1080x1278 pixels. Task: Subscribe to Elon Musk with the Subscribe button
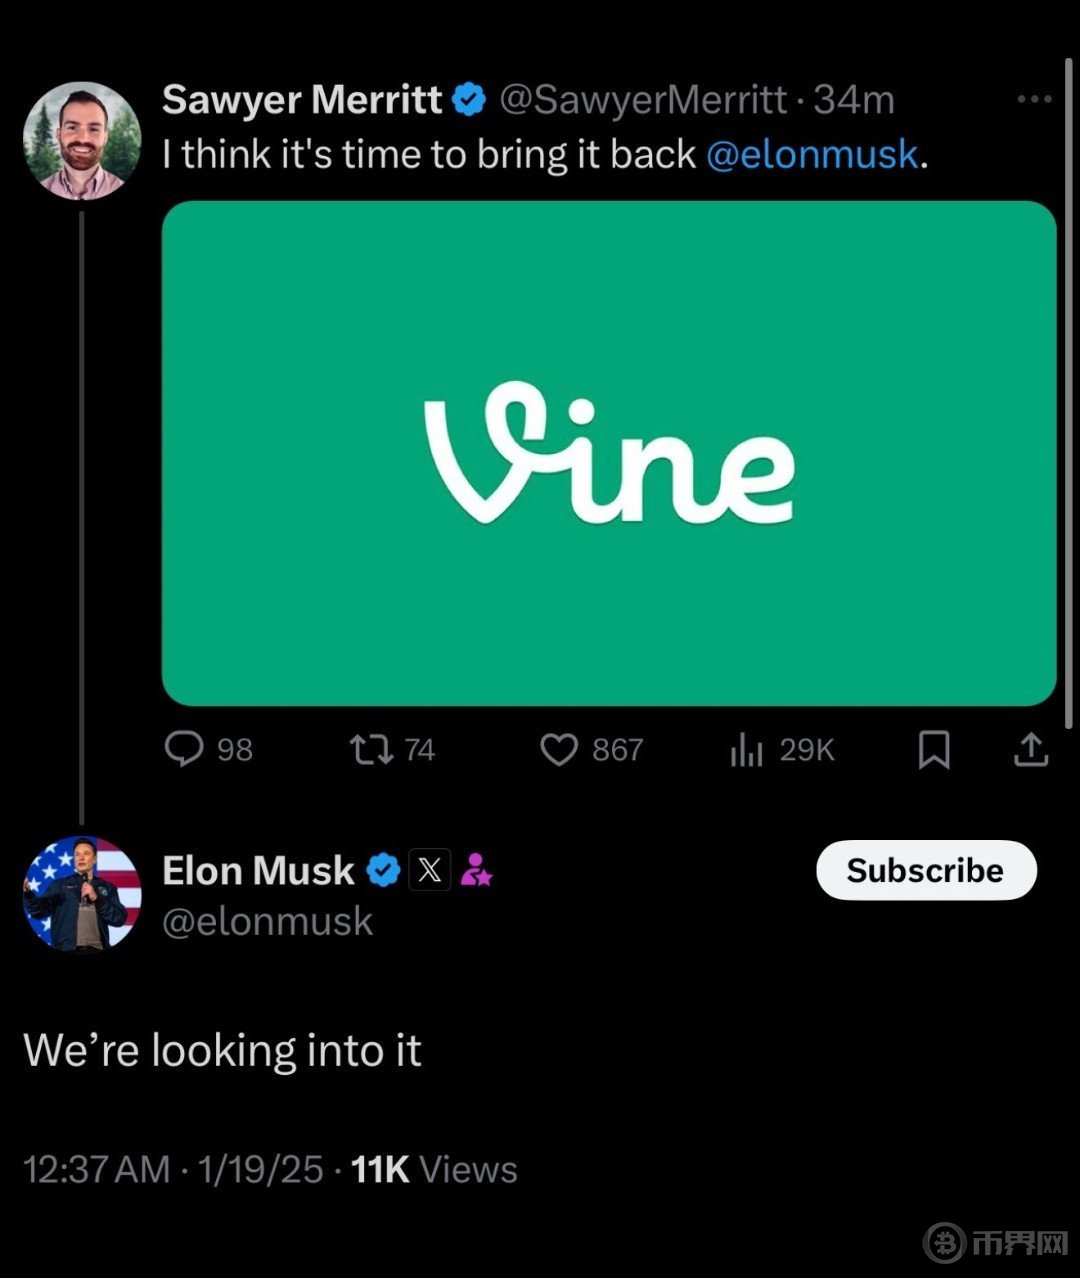point(926,870)
